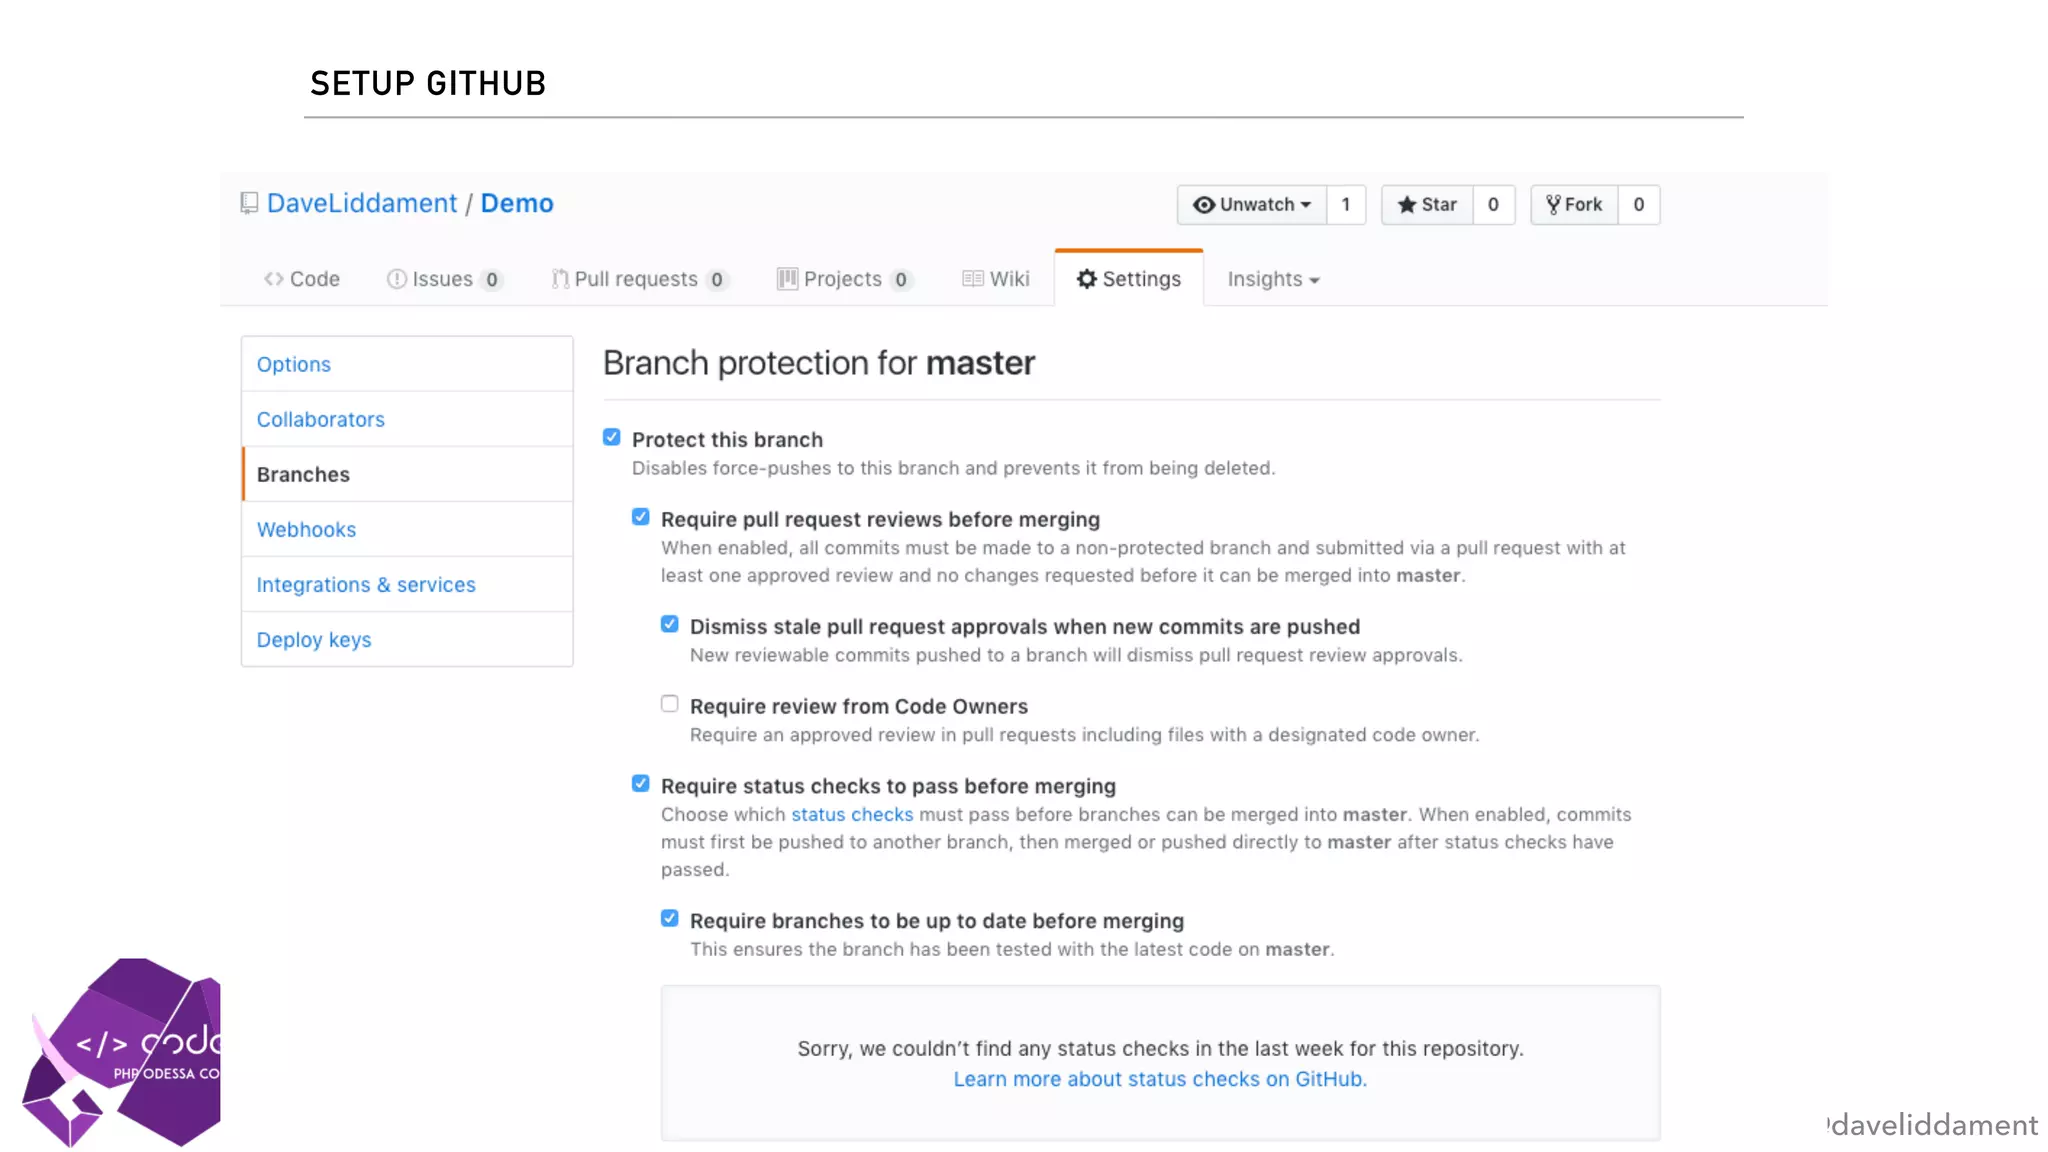Viewport: 2048px width, 1152px height.
Task: Open the Issues tab
Action: pyautogui.click(x=444, y=279)
